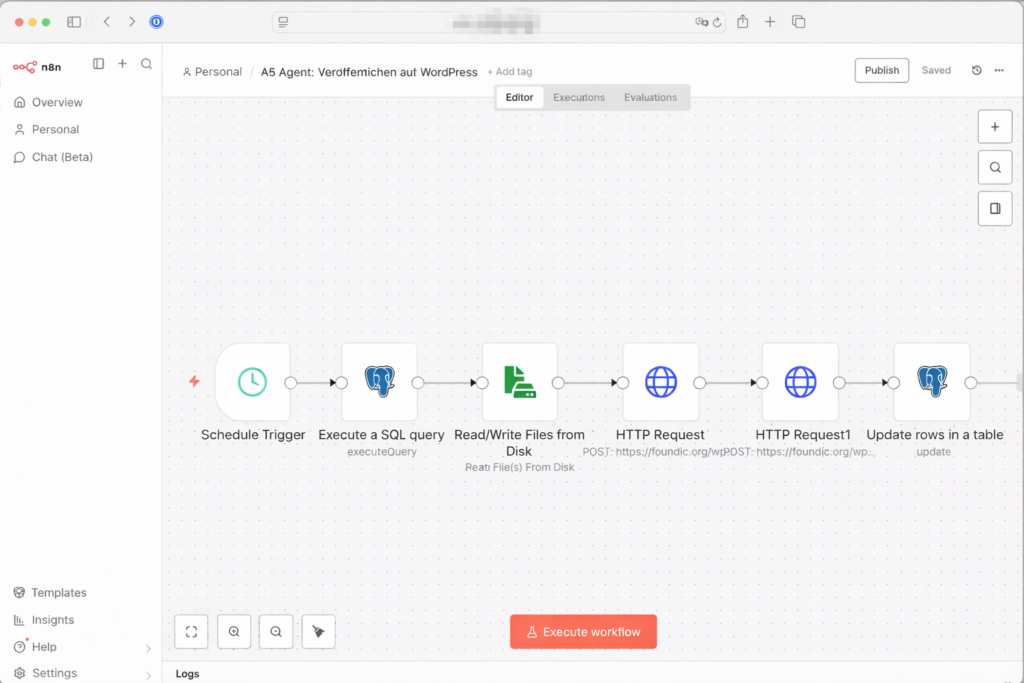This screenshot has width=1024, height=683.
Task: Click the Publish button
Action: [881, 70]
